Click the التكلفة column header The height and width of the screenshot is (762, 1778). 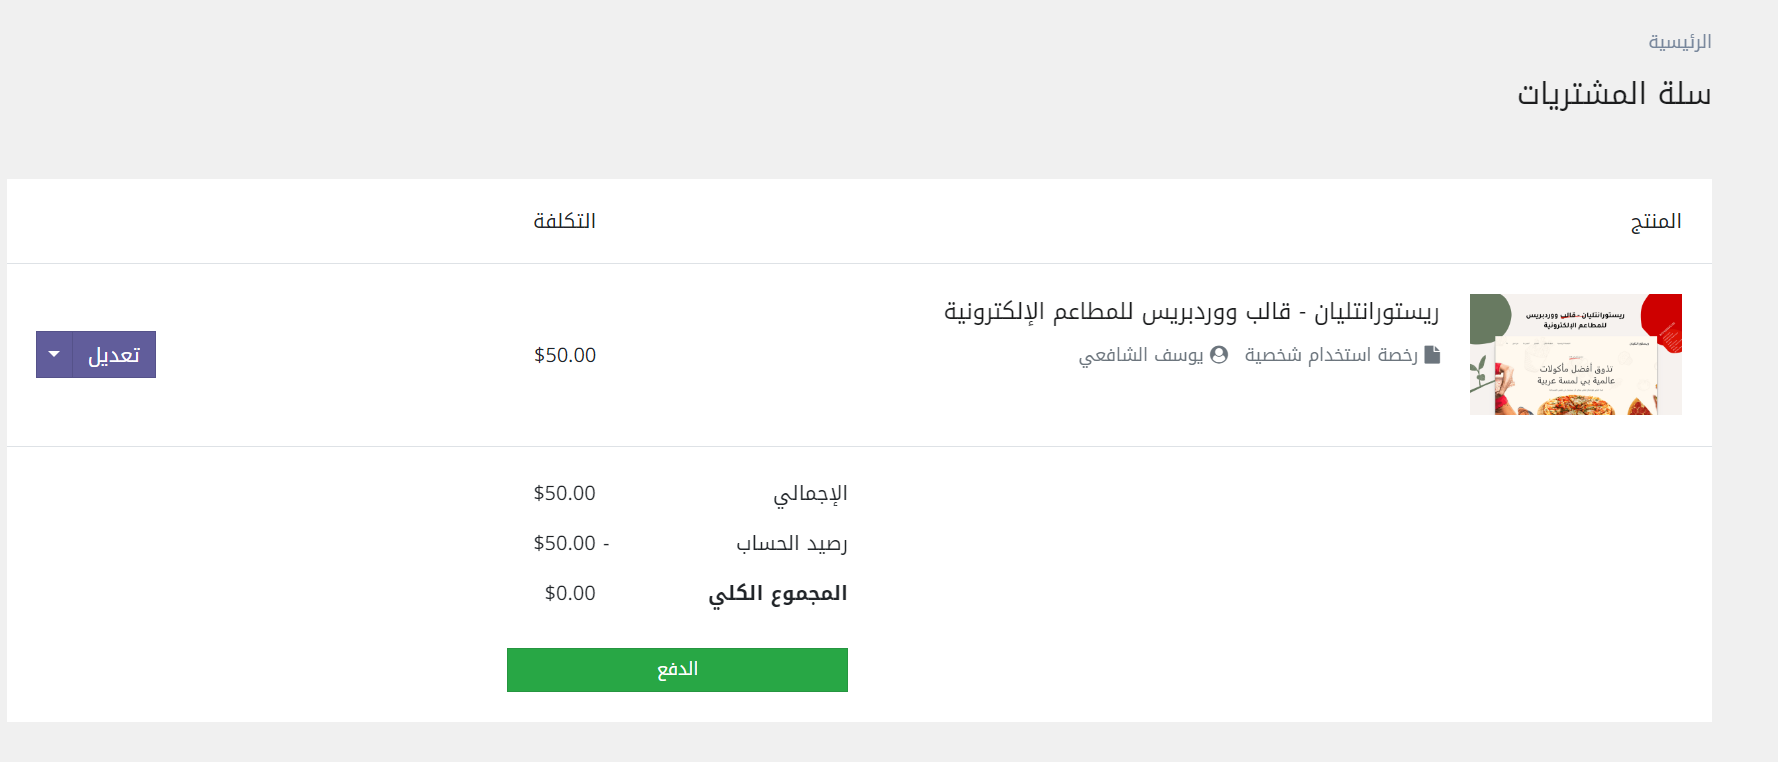564,221
